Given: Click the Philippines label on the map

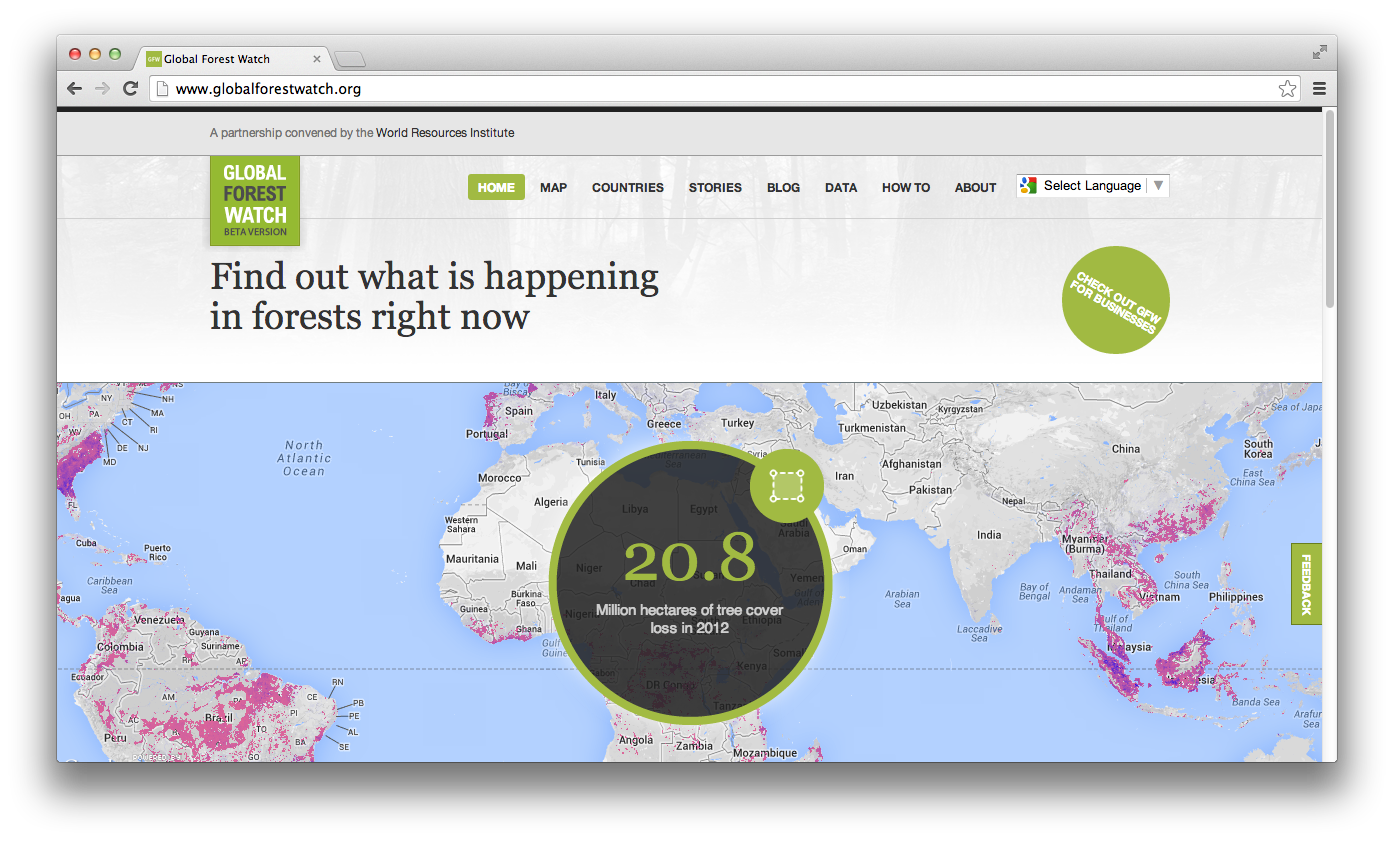Looking at the screenshot, I should (1236, 597).
